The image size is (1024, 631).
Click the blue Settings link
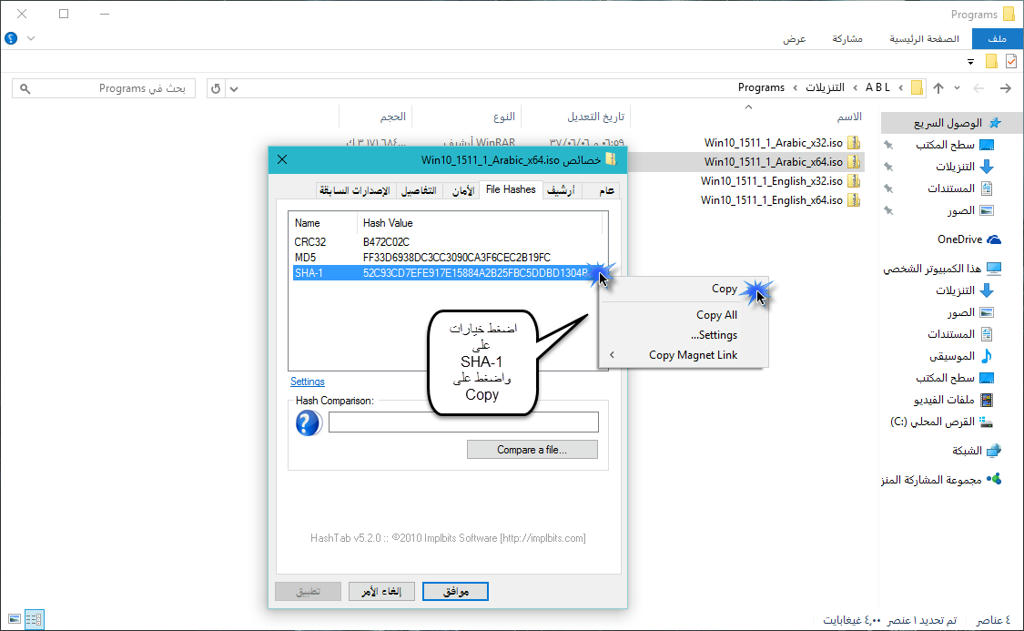pos(307,381)
